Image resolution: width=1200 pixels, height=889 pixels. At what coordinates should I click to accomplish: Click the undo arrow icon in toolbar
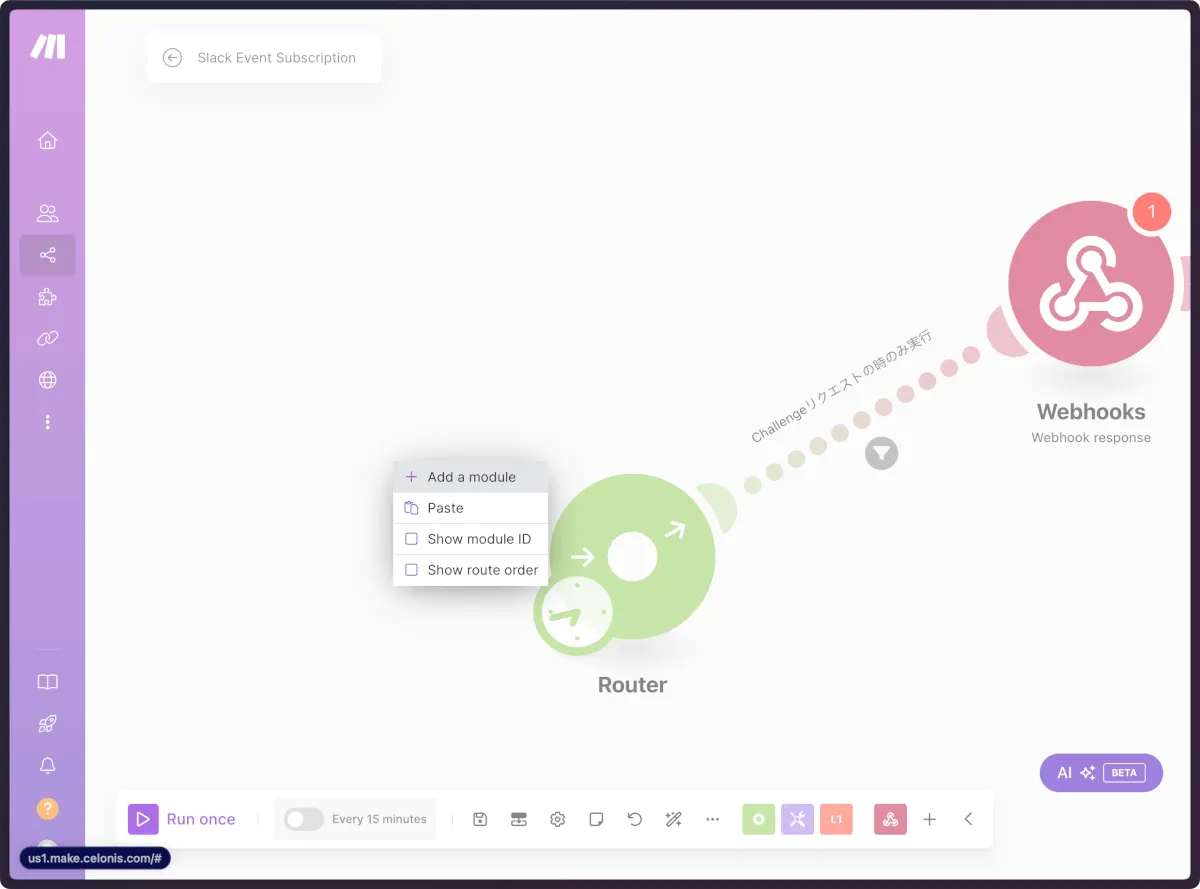coord(635,819)
